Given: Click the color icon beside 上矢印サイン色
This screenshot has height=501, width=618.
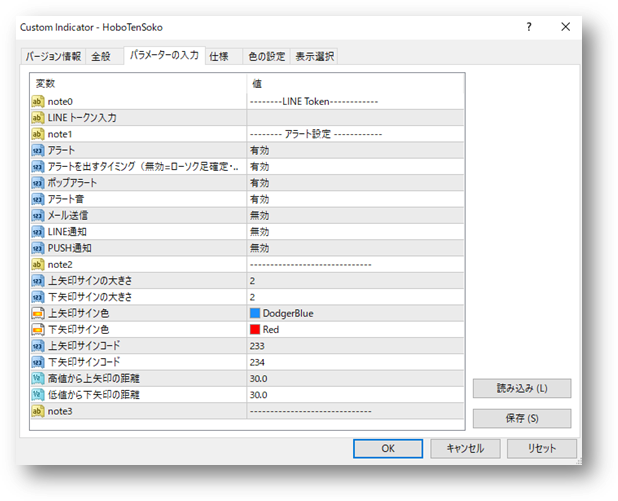Looking at the screenshot, I should pyautogui.click(x=37, y=314).
